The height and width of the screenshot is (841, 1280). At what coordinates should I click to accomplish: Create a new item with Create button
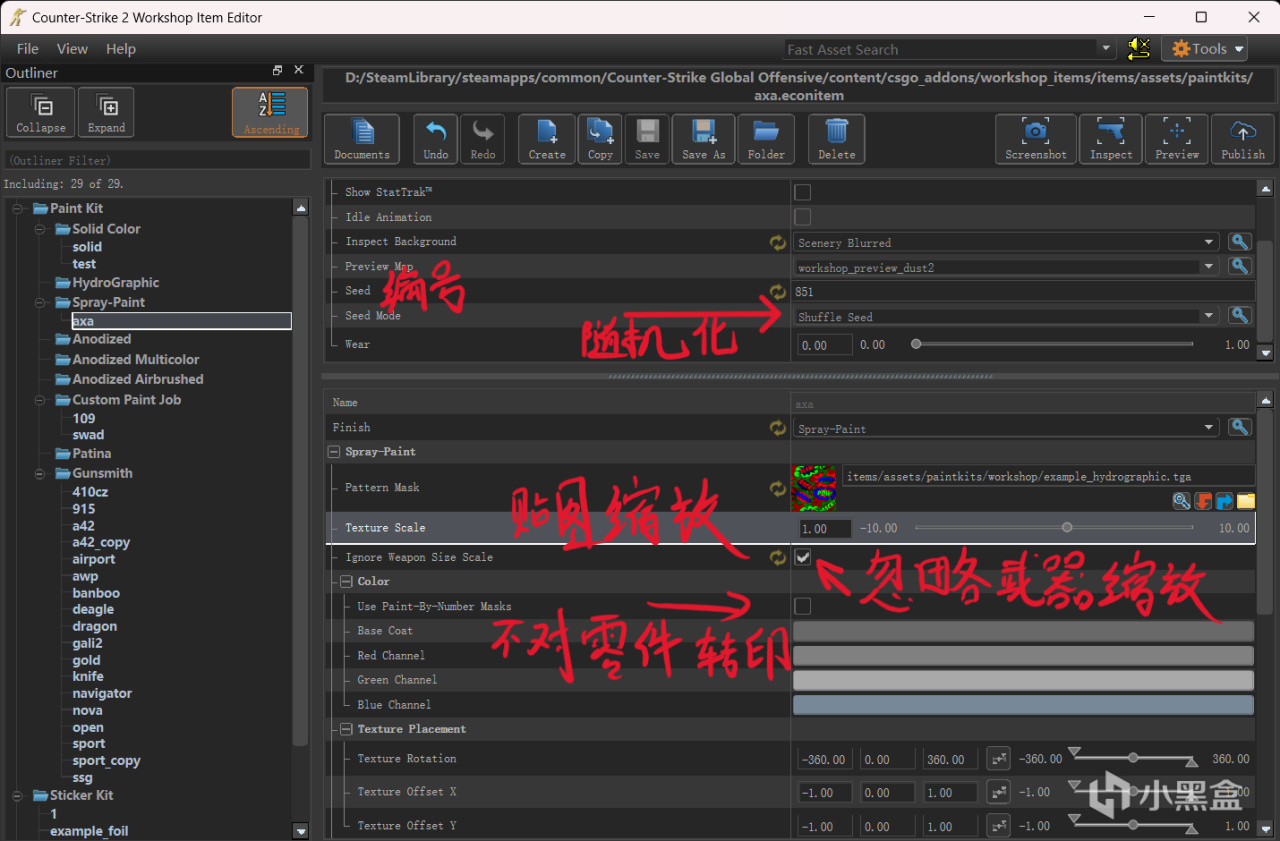tap(547, 139)
